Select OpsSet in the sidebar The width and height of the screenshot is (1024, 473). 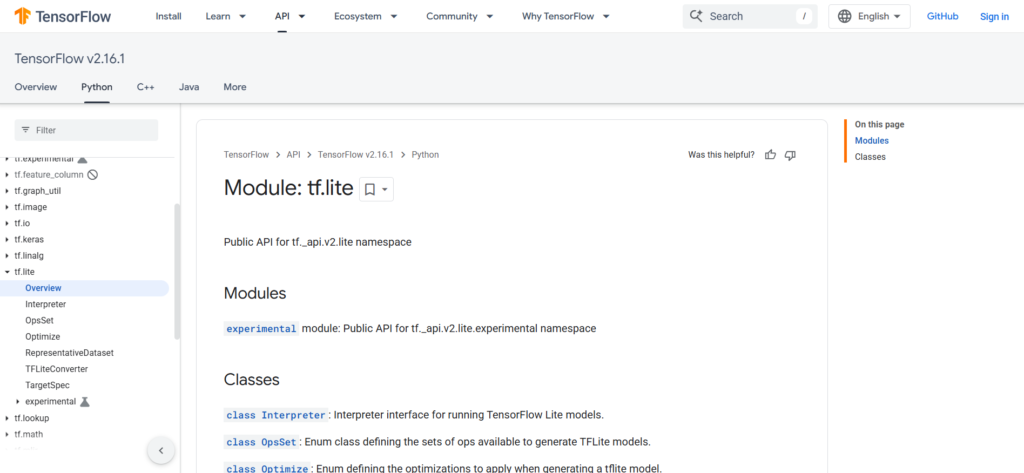[39, 320]
